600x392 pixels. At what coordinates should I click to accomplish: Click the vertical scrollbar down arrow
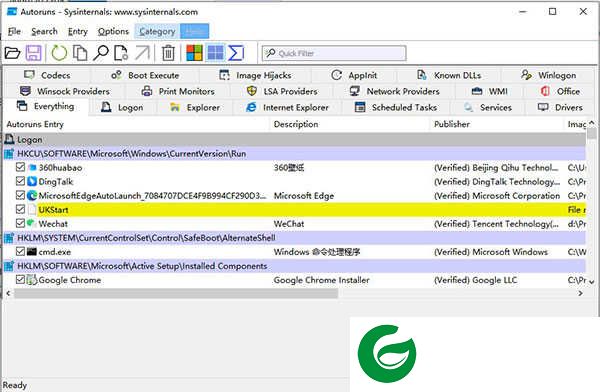point(592,281)
